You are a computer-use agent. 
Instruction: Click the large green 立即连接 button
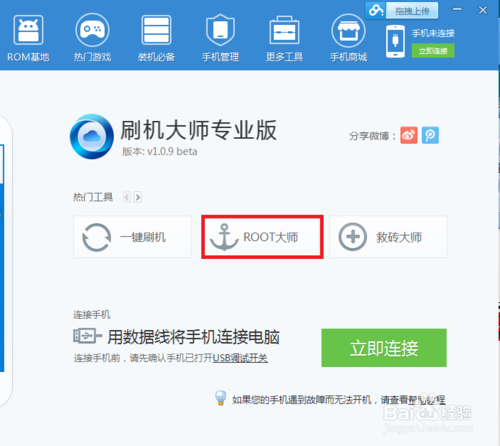pyautogui.click(x=384, y=348)
